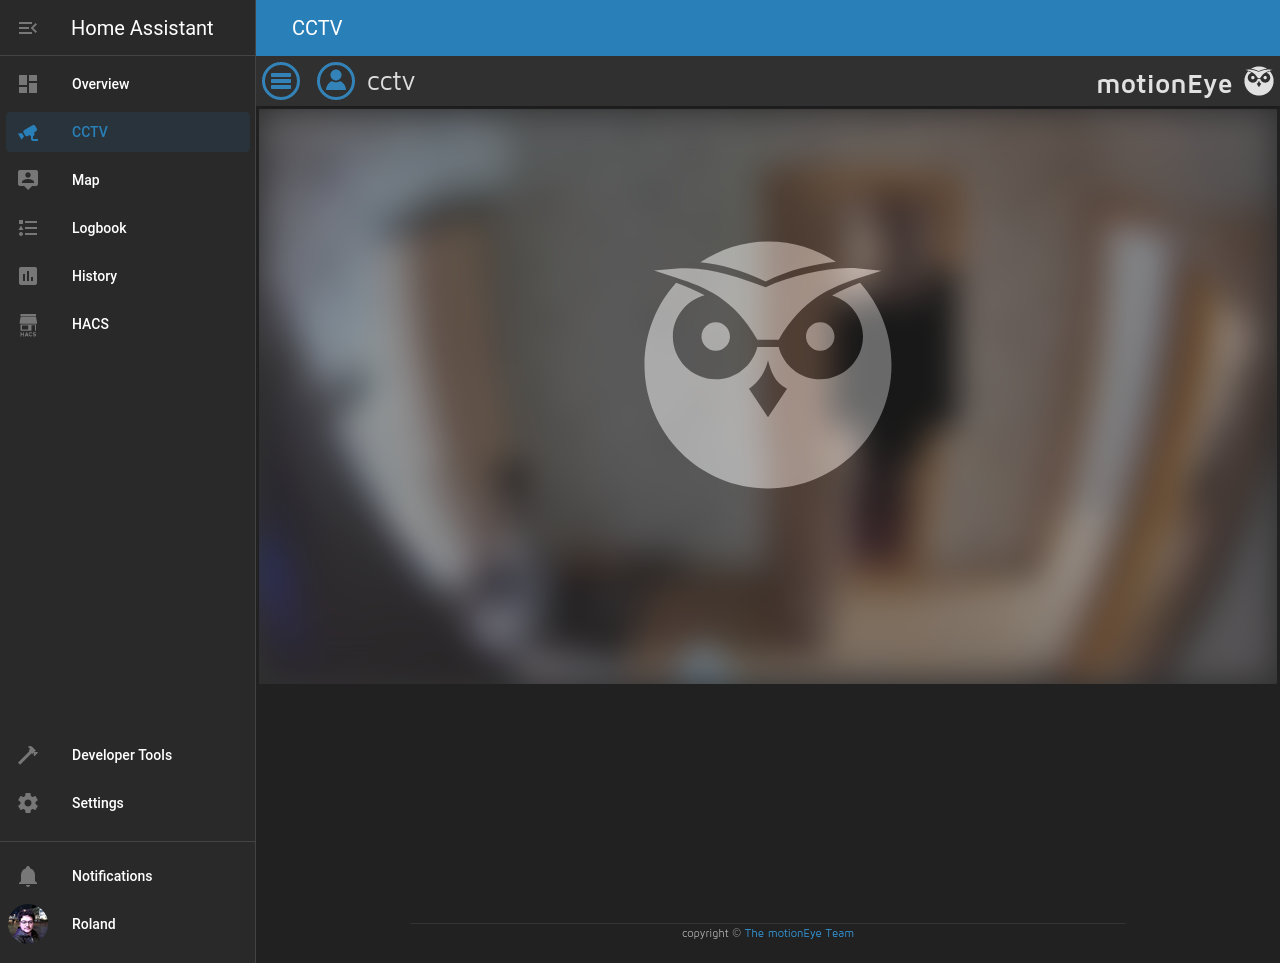This screenshot has height=963, width=1280.
Task: Follow The motionEye Team link
Action: point(799,933)
